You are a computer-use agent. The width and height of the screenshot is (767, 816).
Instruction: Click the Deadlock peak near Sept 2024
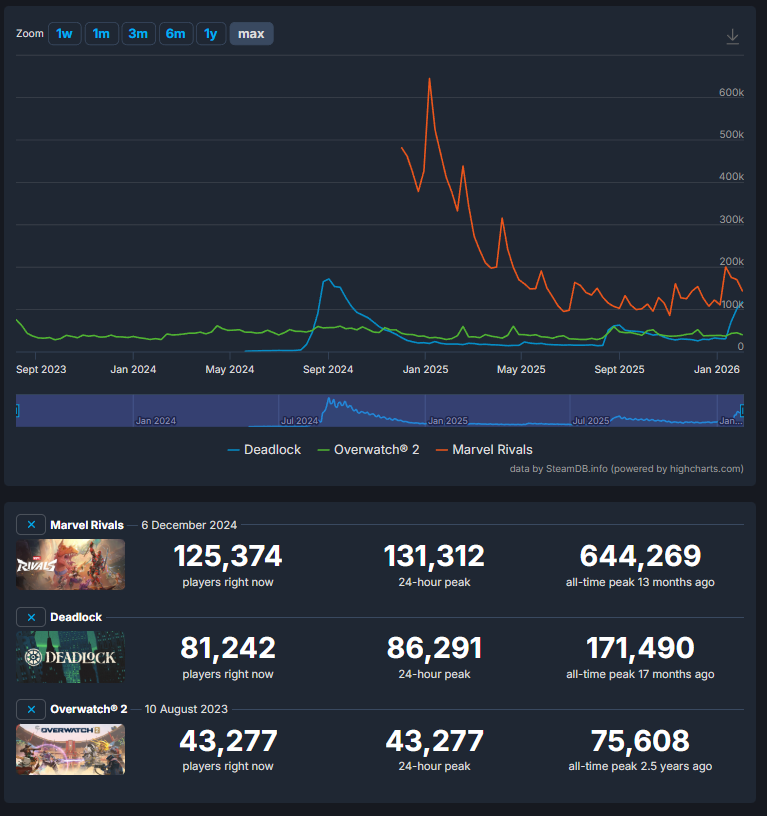[328, 279]
